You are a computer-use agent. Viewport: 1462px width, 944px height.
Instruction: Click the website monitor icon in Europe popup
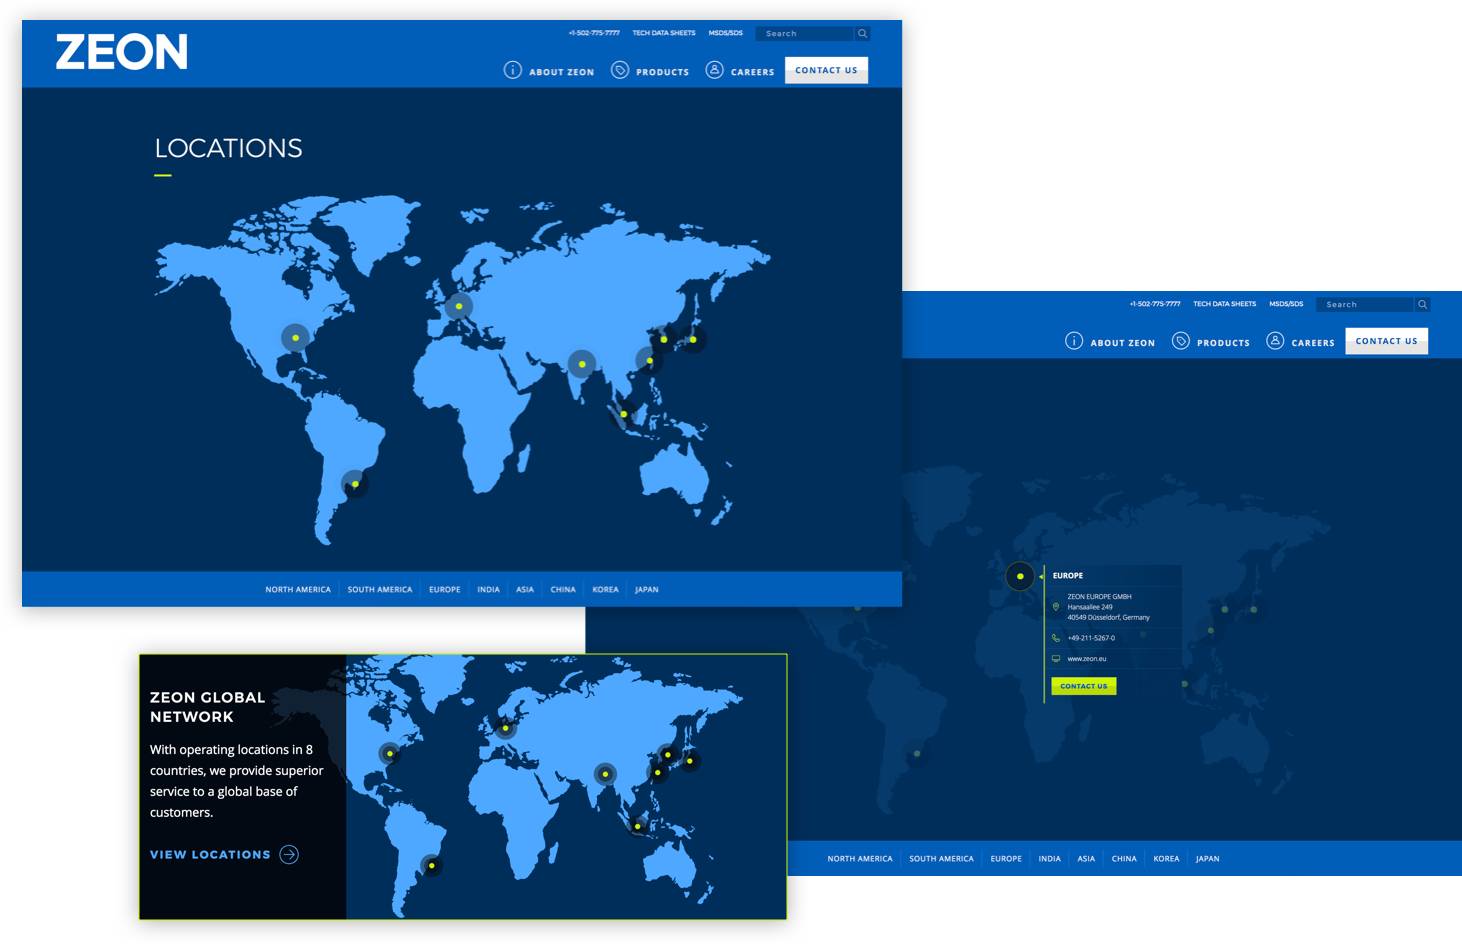(x=1056, y=659)
